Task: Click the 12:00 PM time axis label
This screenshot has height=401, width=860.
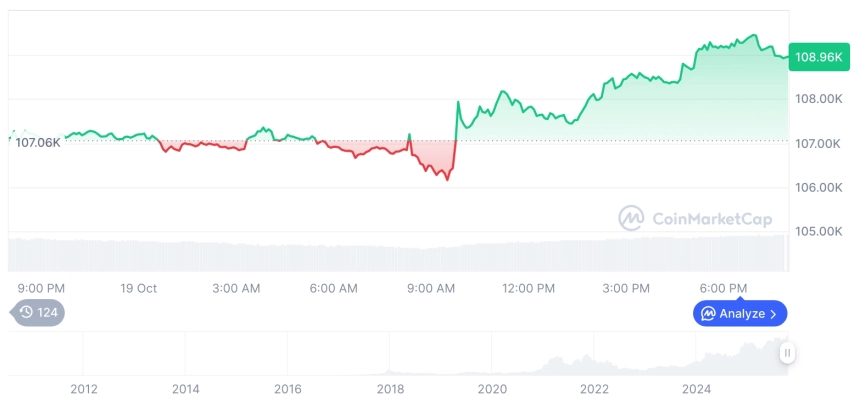Action: 528,288
